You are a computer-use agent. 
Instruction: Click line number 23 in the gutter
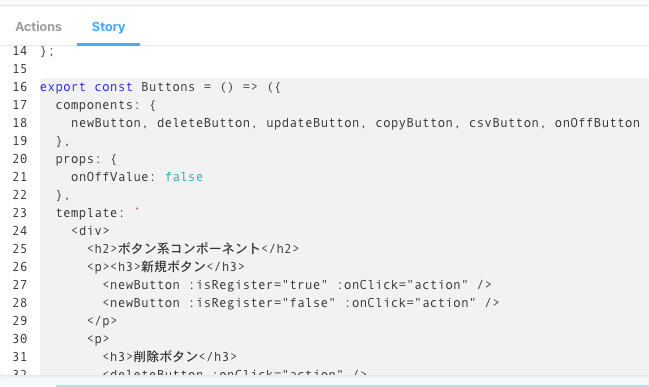tap(20, 213)
